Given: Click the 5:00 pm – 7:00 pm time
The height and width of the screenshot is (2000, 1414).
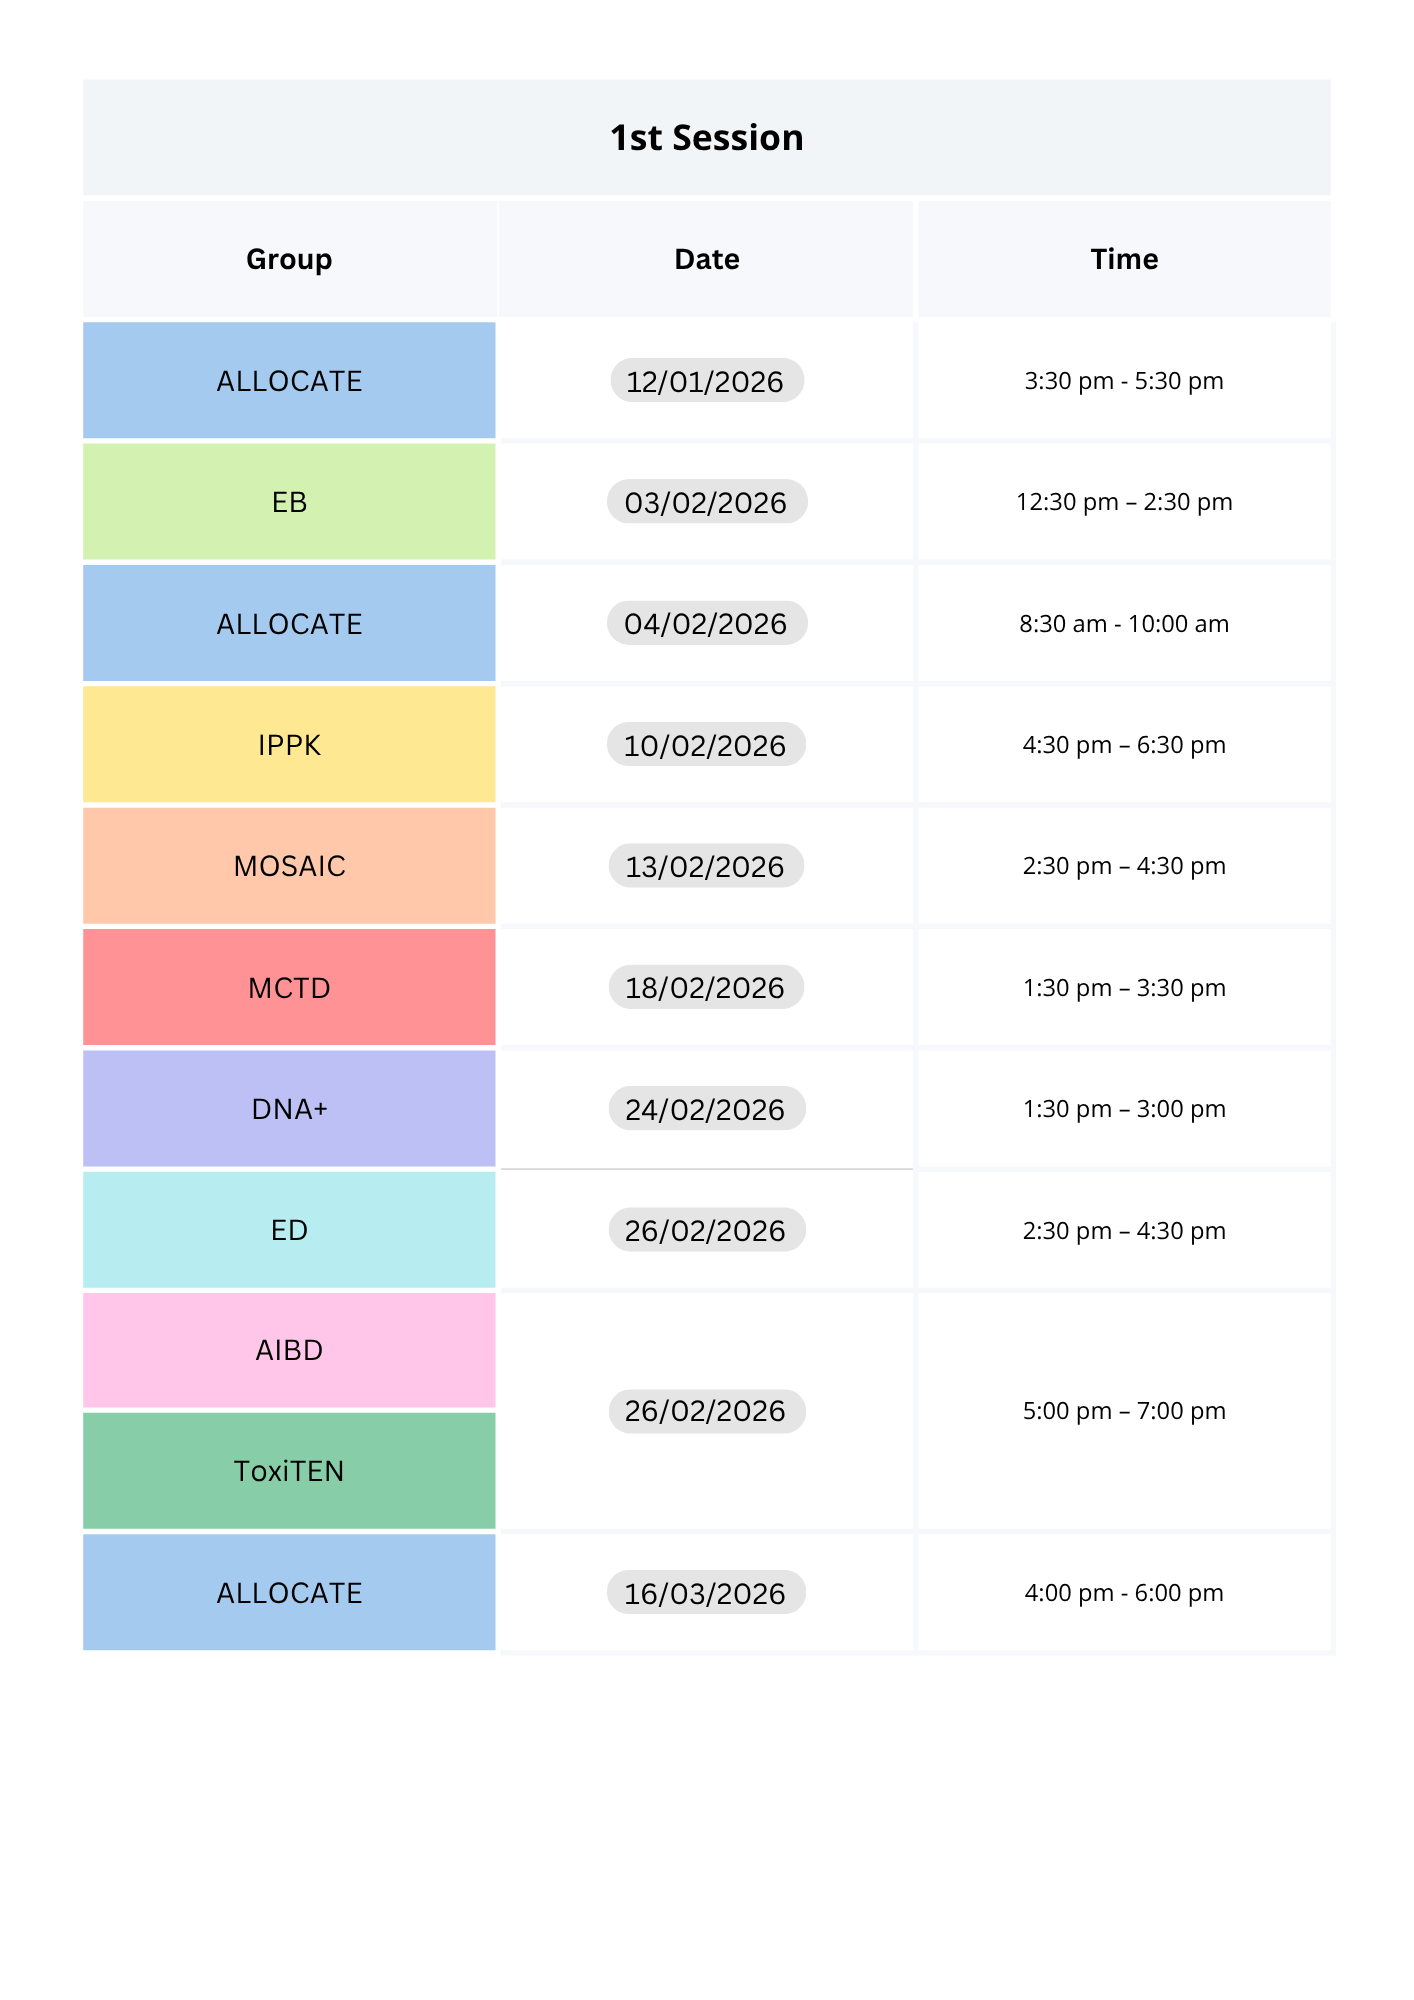Looking at the screenshot, I should [1124, 1411].
